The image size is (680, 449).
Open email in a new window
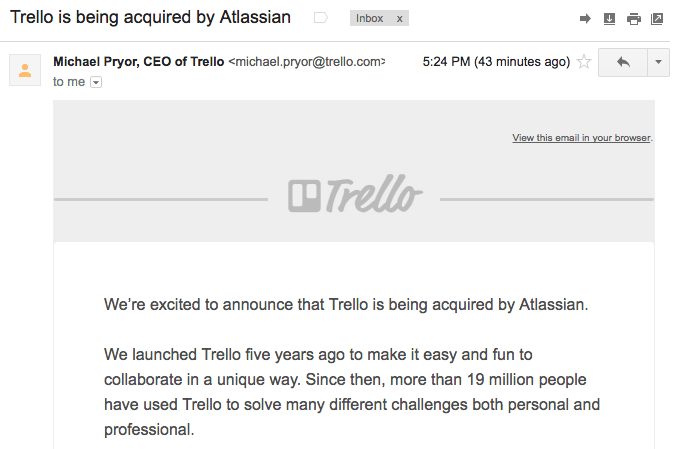pos(657,19)
